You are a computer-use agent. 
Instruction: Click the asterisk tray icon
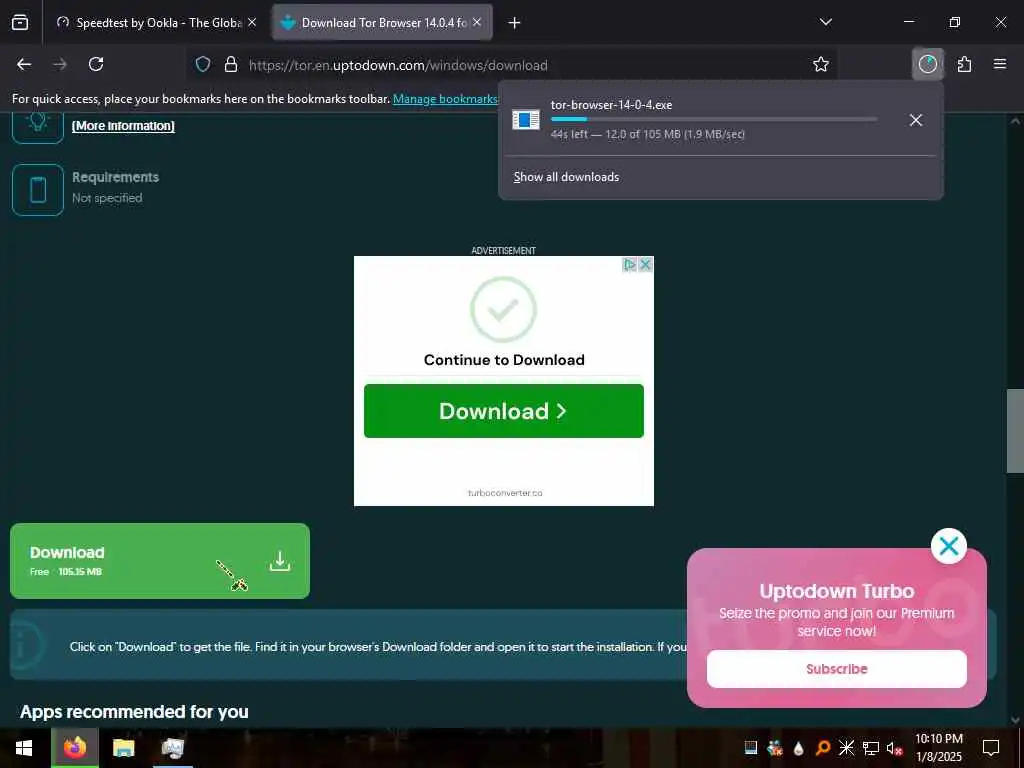846,748
